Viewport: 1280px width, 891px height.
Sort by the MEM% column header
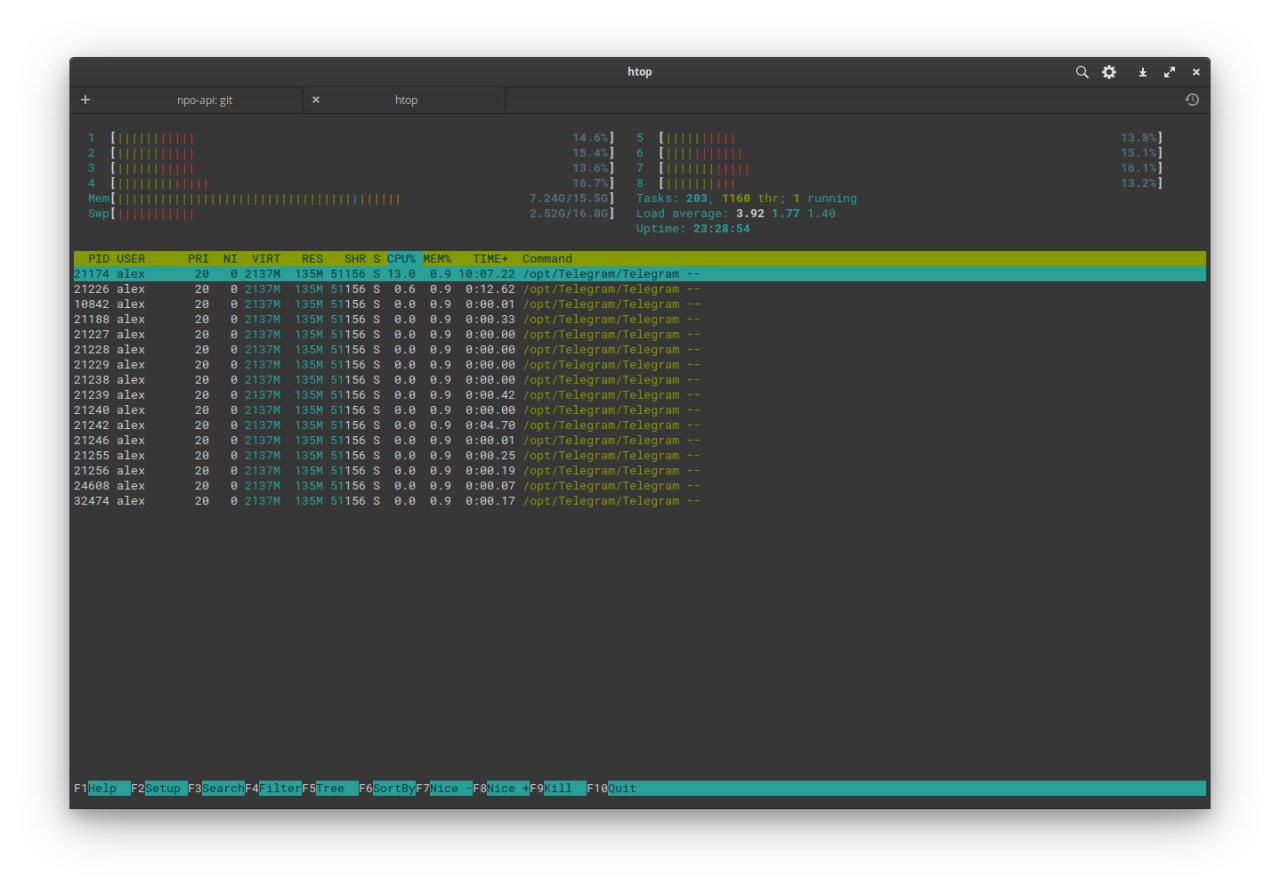click(437, 259)
